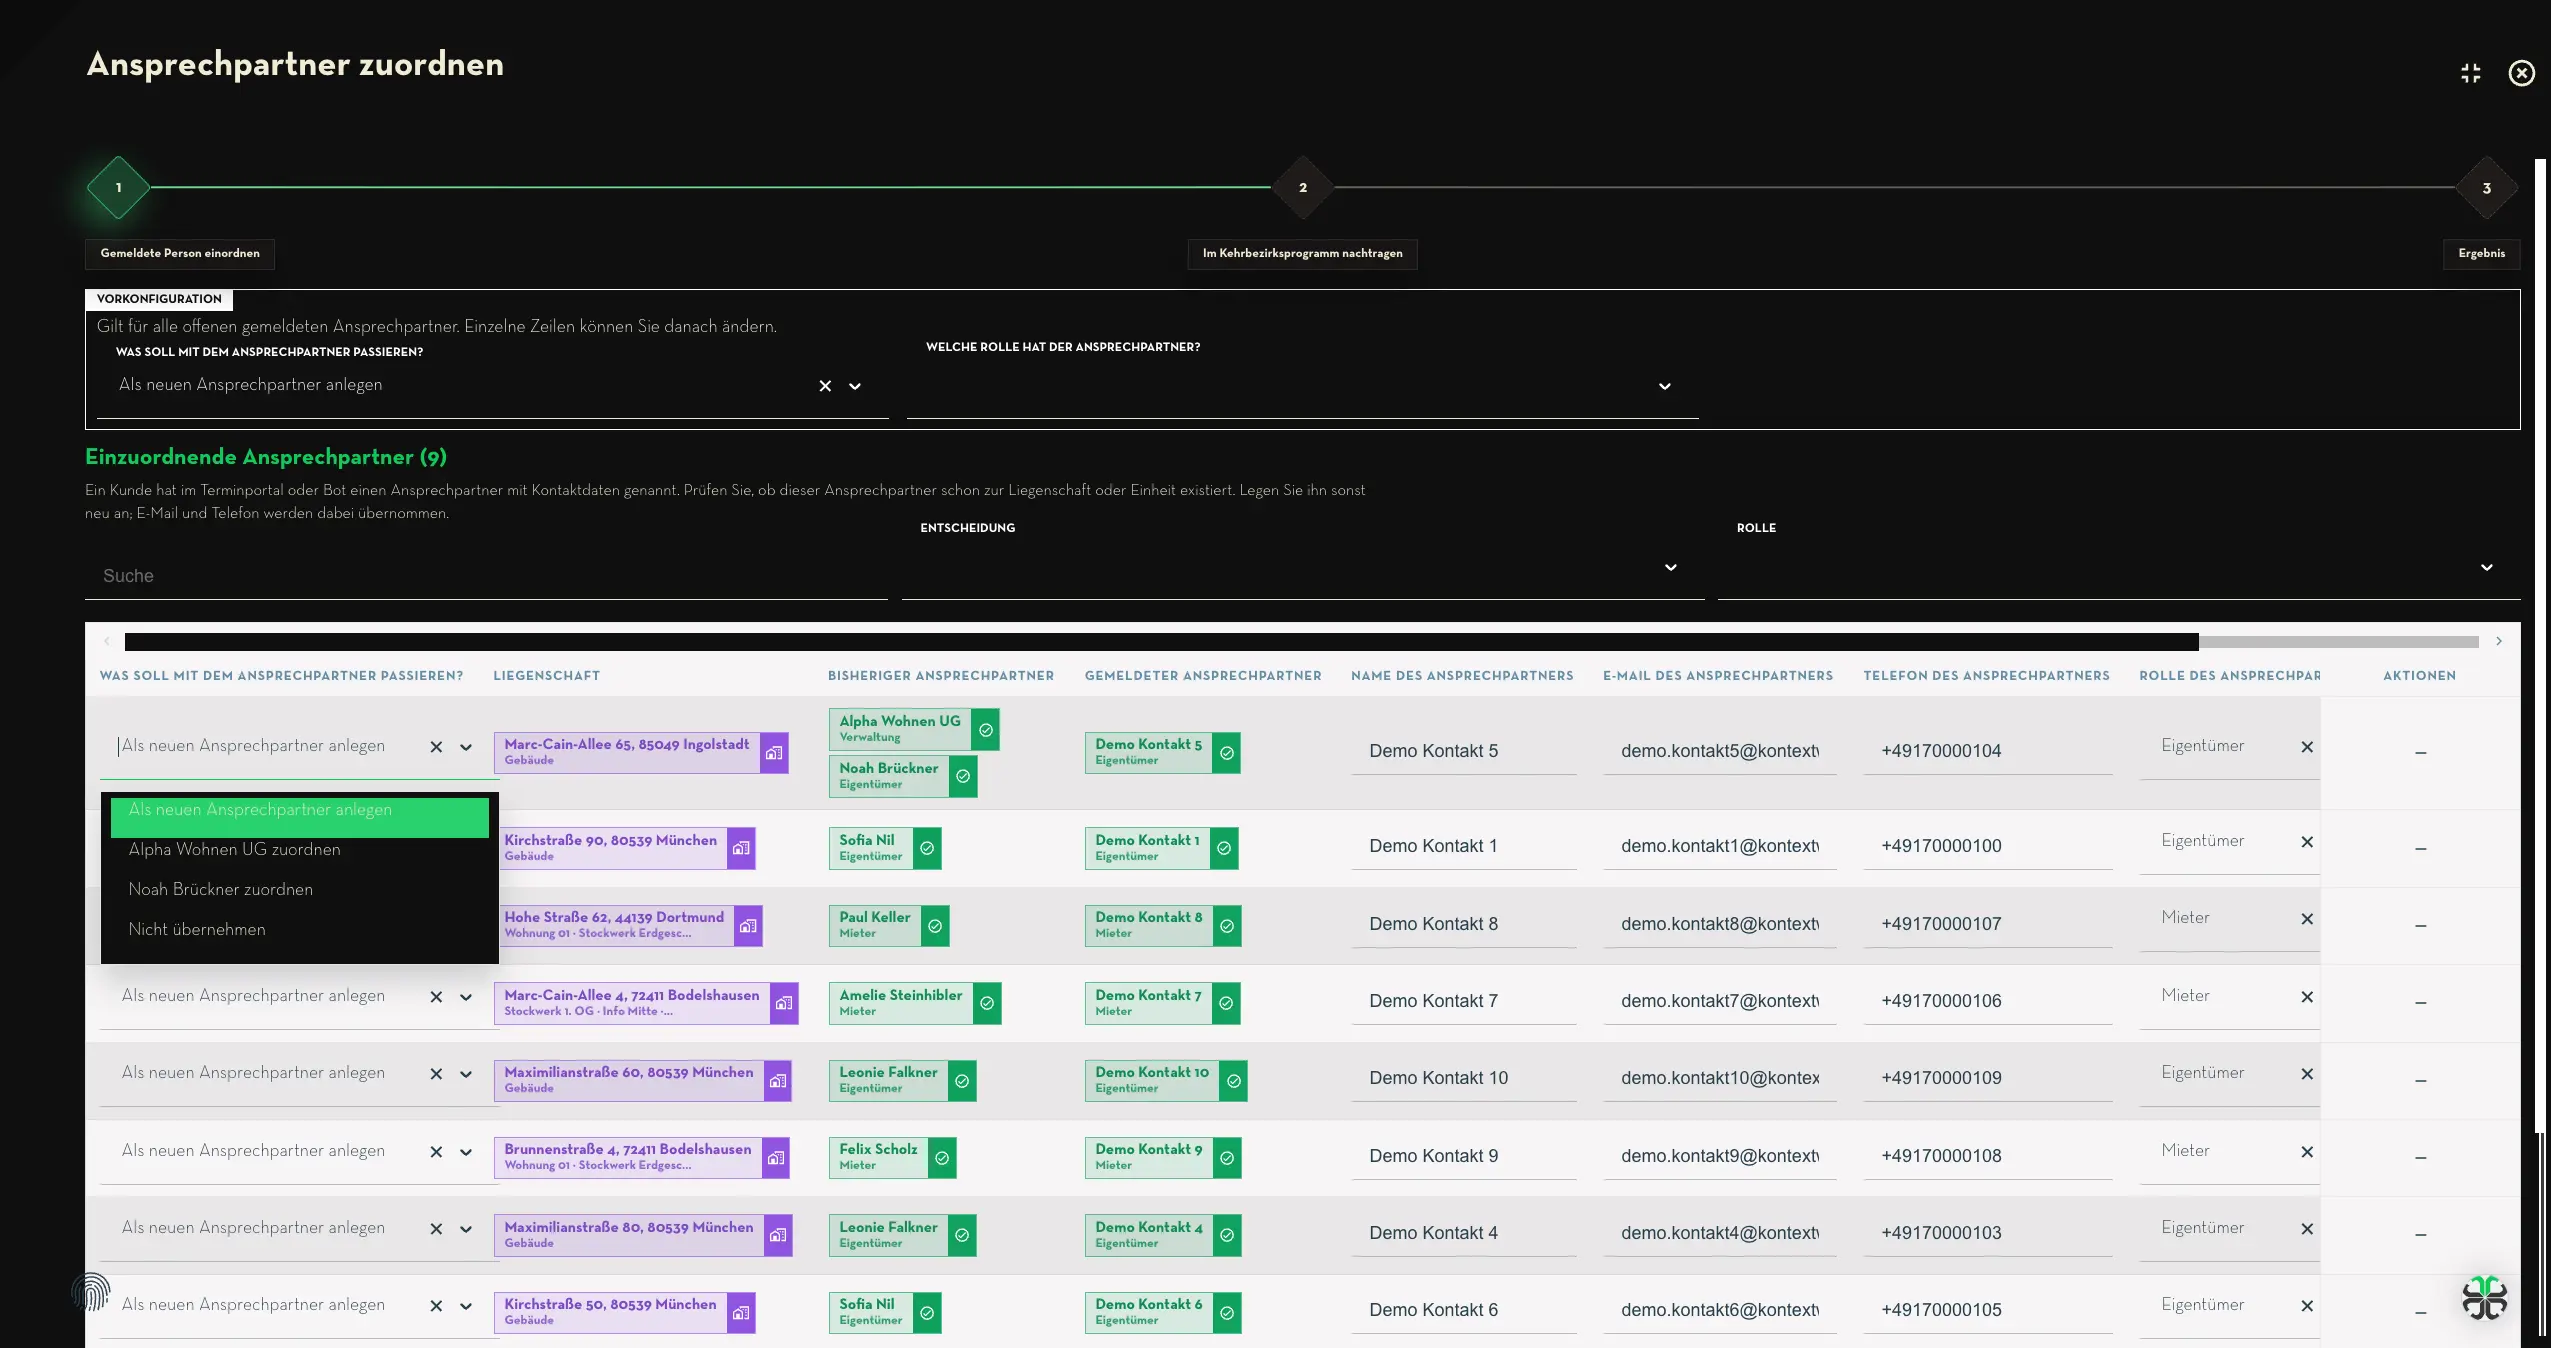Click the fingerprint icon at bottom left

point(91,1291)
